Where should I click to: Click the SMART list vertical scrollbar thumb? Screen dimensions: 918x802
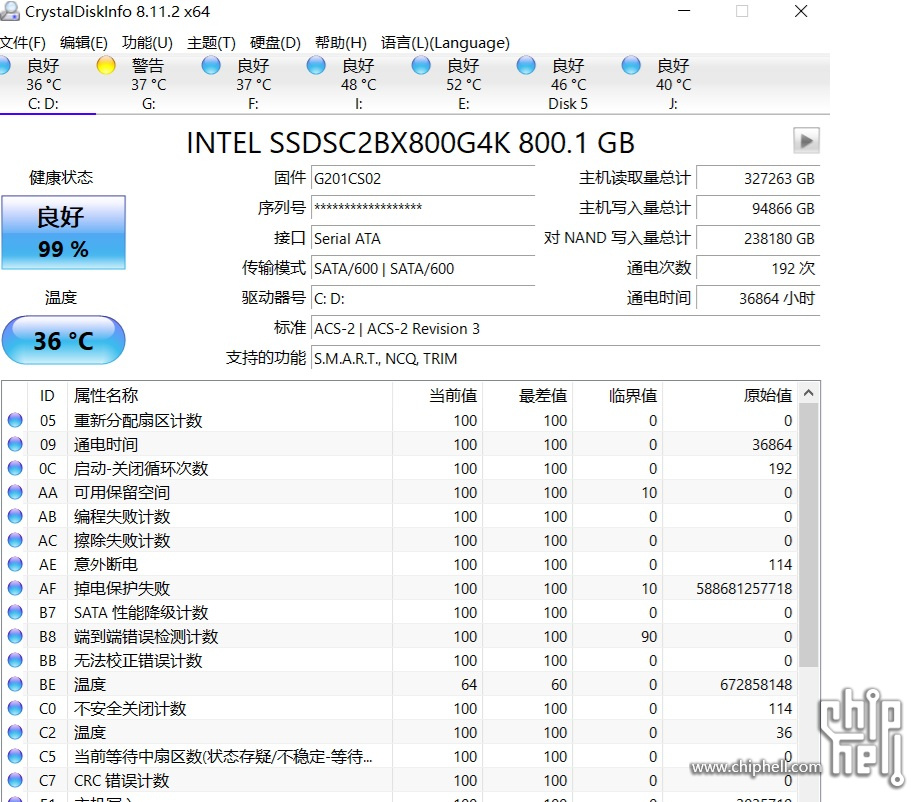(809, 534)
